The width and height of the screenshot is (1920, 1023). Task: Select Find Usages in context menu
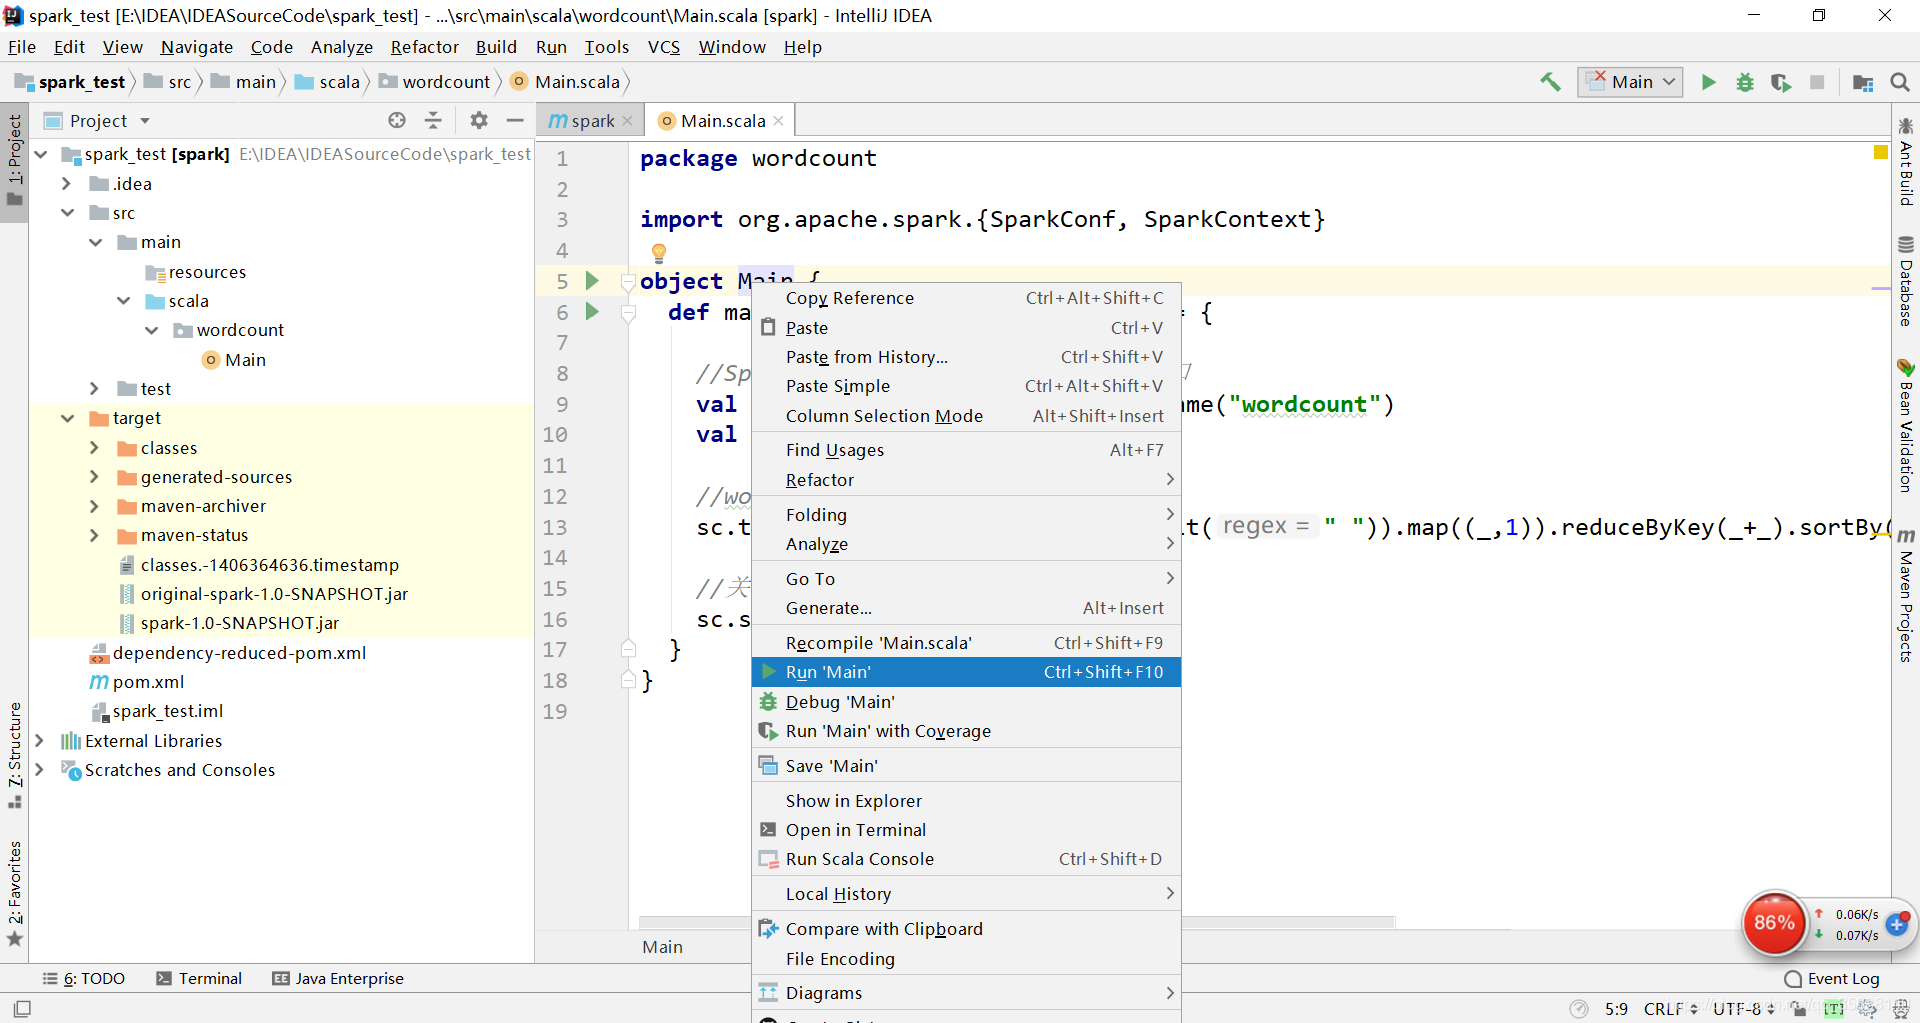click(x=966, y=450)
